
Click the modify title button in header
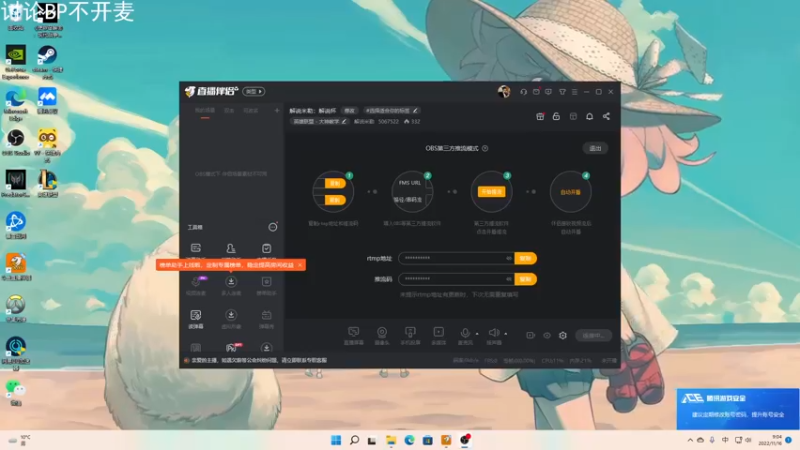coord(349,110)
